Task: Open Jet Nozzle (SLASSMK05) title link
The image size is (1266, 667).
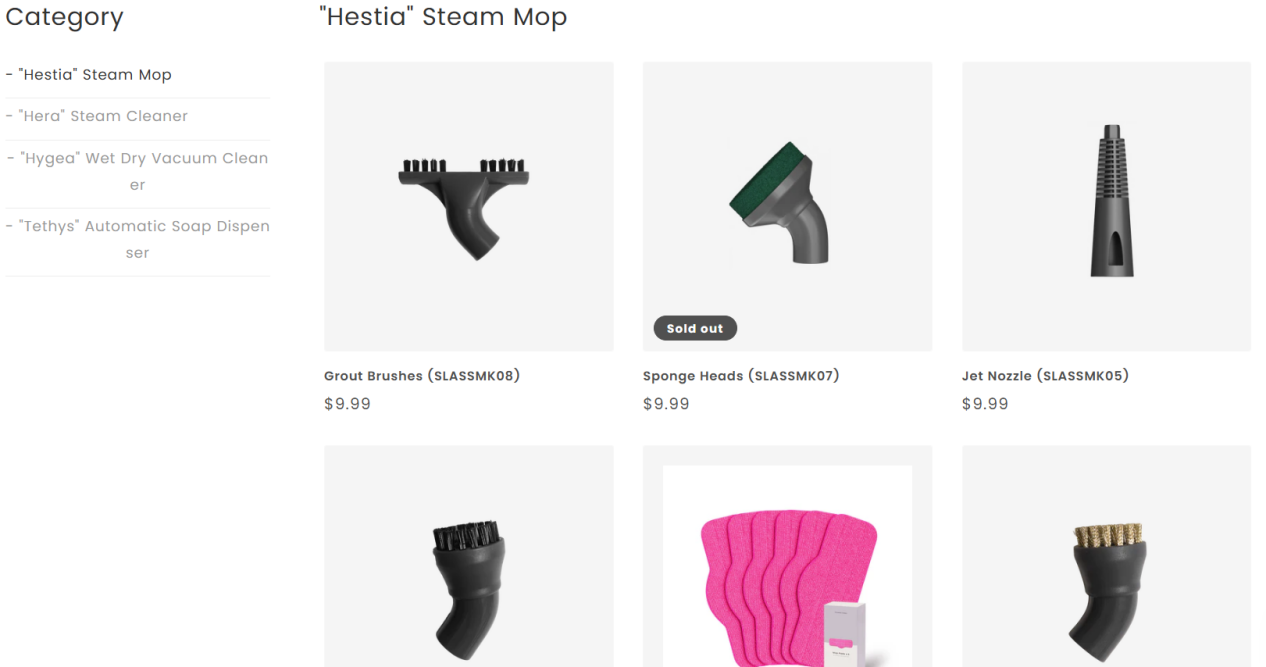Action: [x=1045, y=376]
